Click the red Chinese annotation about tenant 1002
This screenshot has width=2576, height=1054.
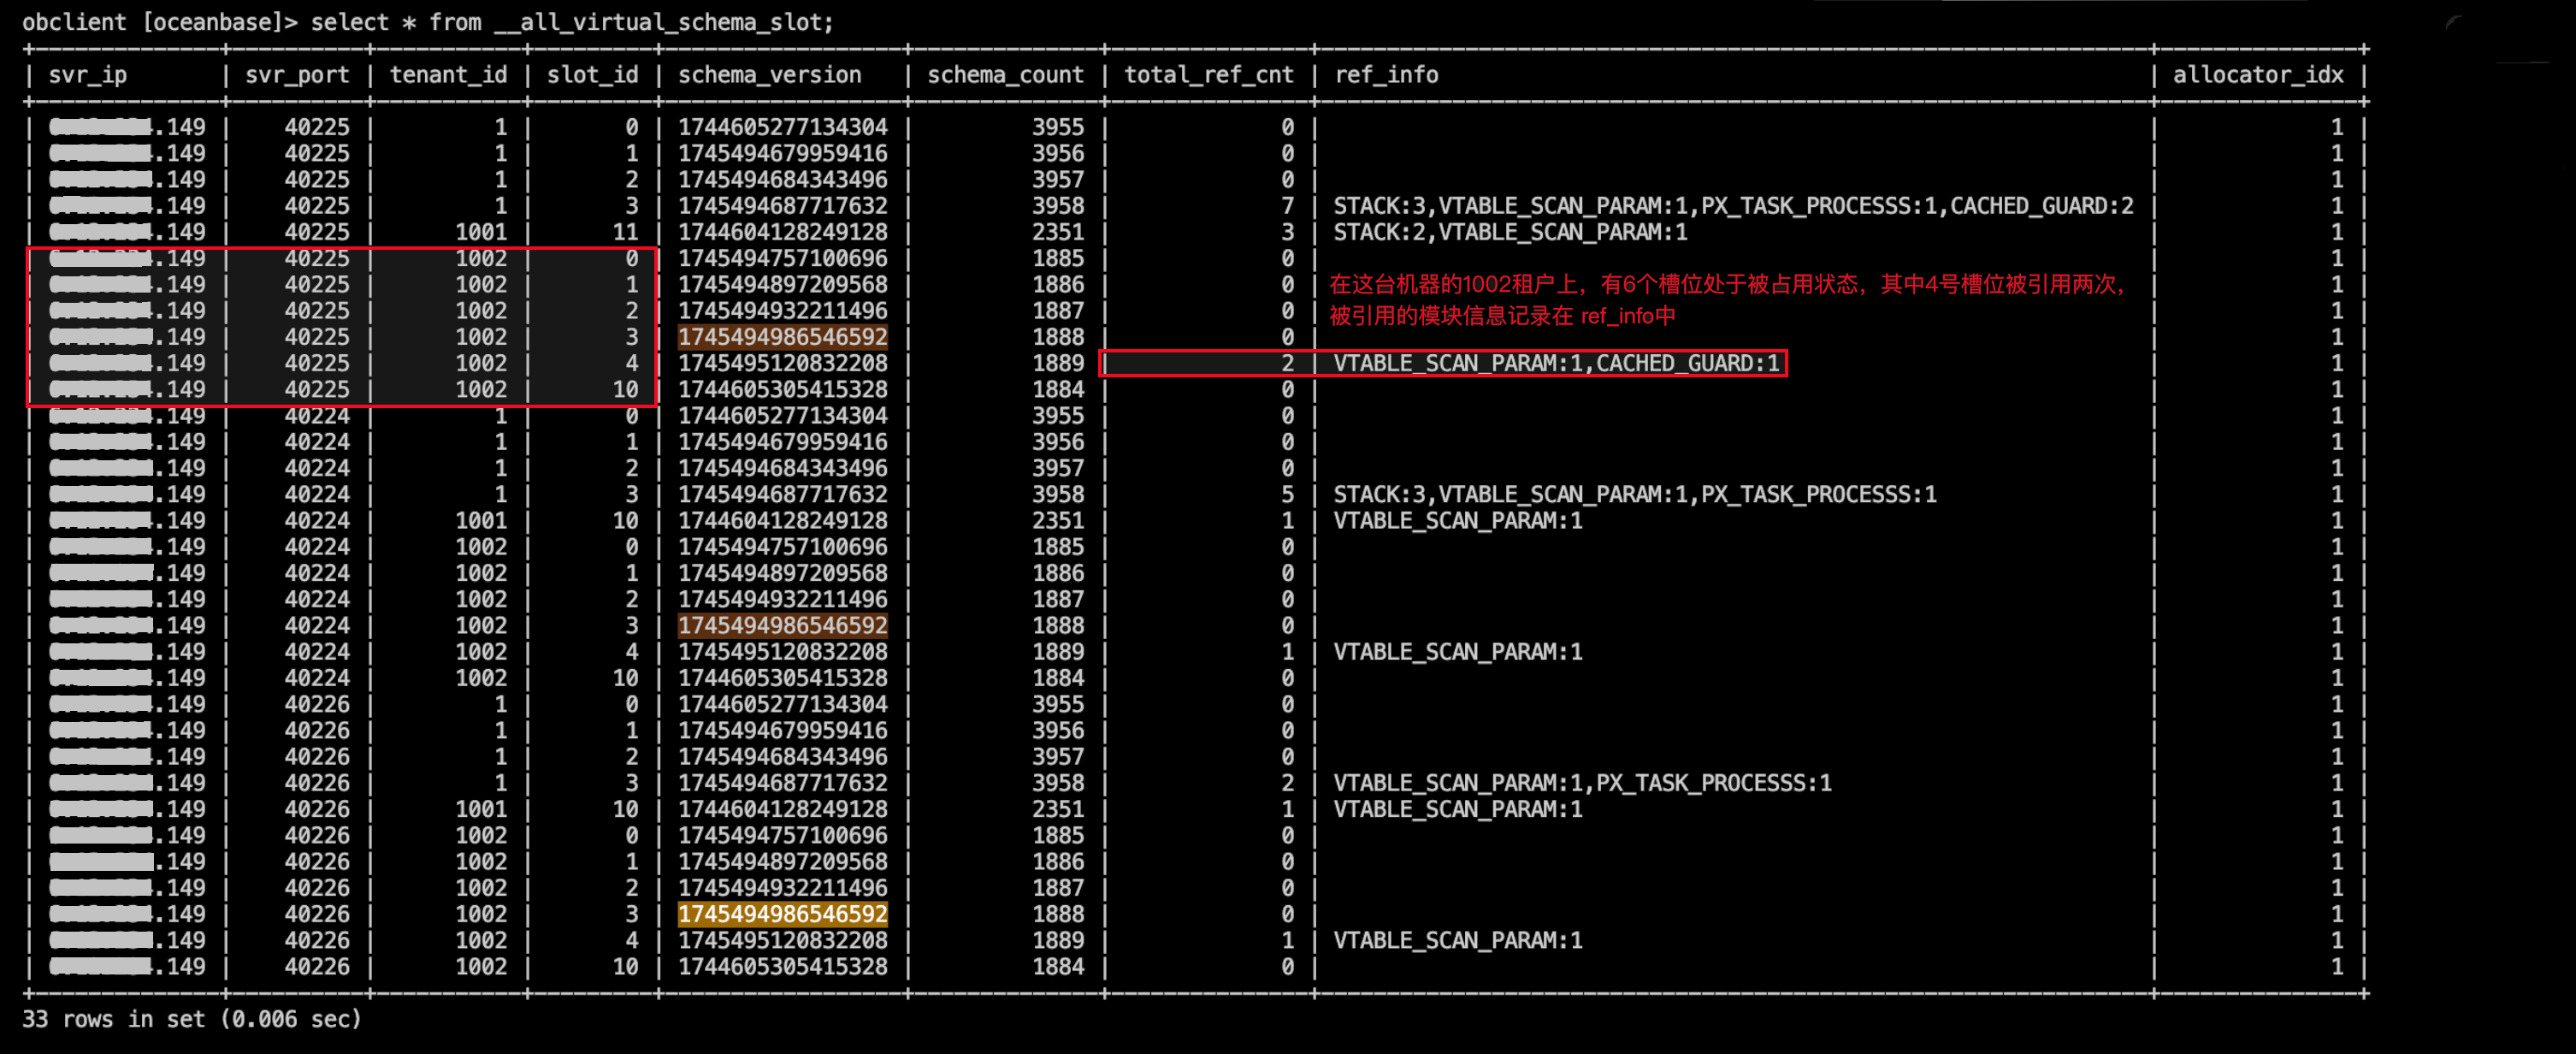(x=1727, y=299)
